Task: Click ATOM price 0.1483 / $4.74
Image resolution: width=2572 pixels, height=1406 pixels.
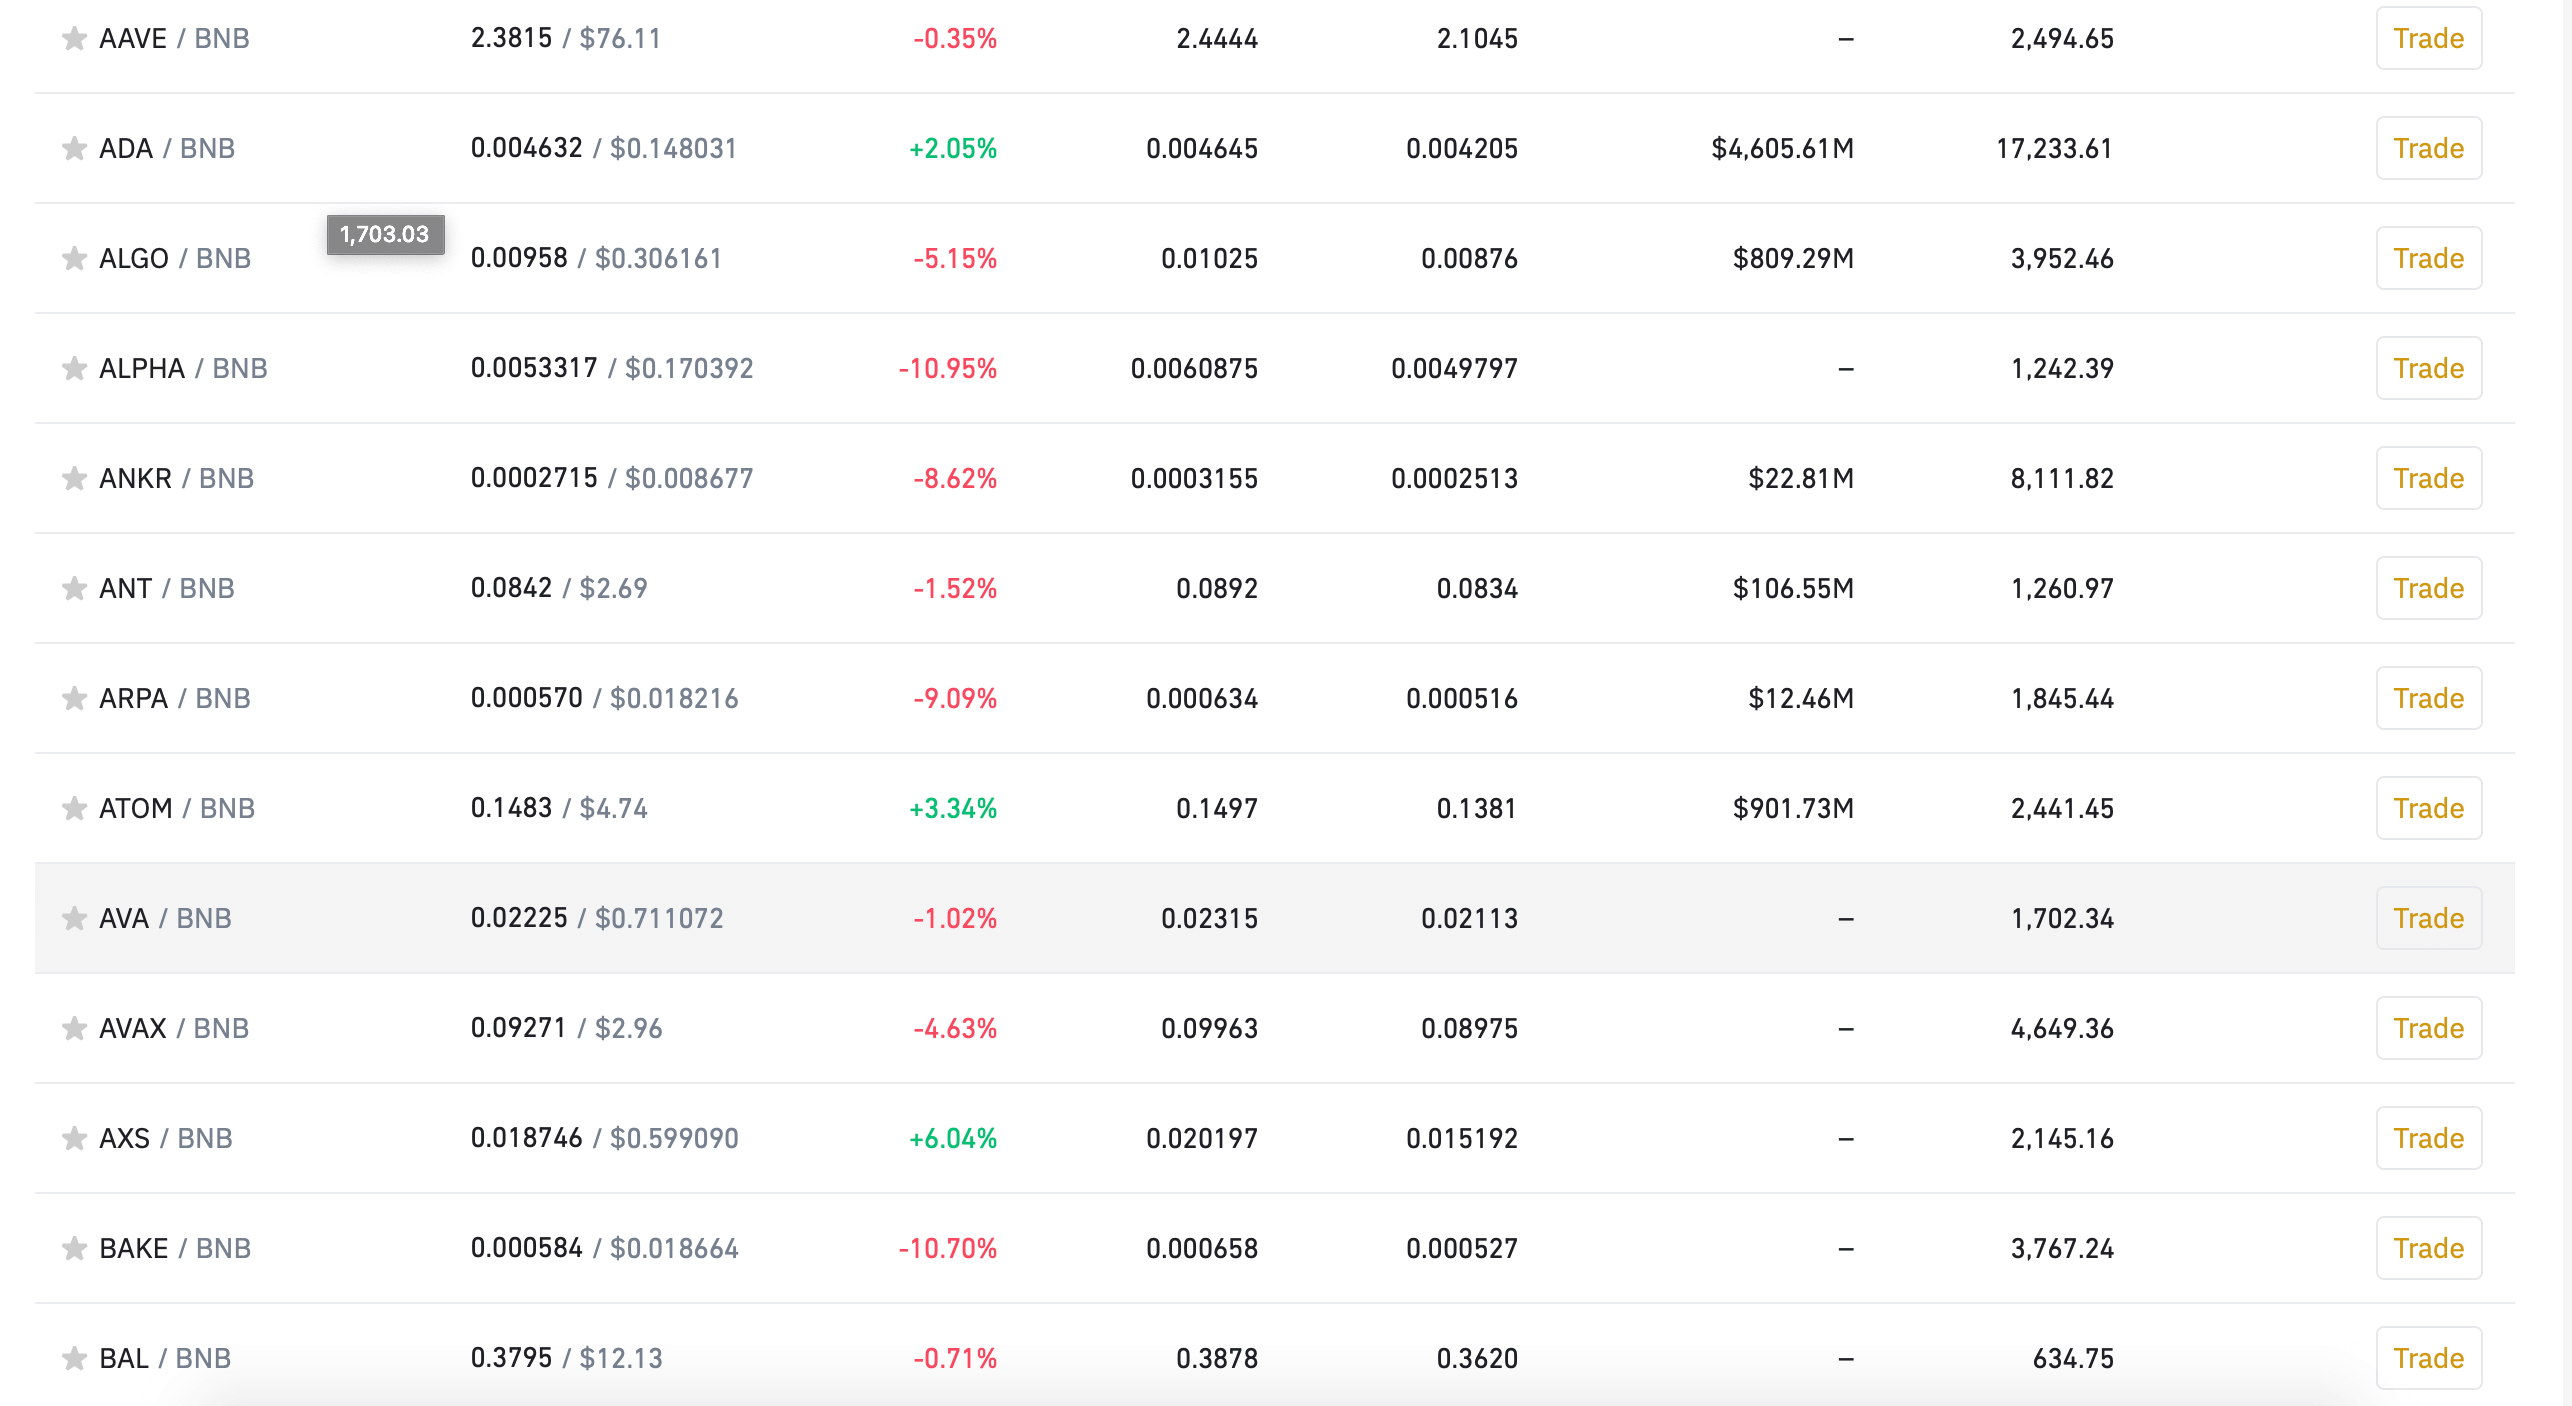Action: tap(559, 809)
